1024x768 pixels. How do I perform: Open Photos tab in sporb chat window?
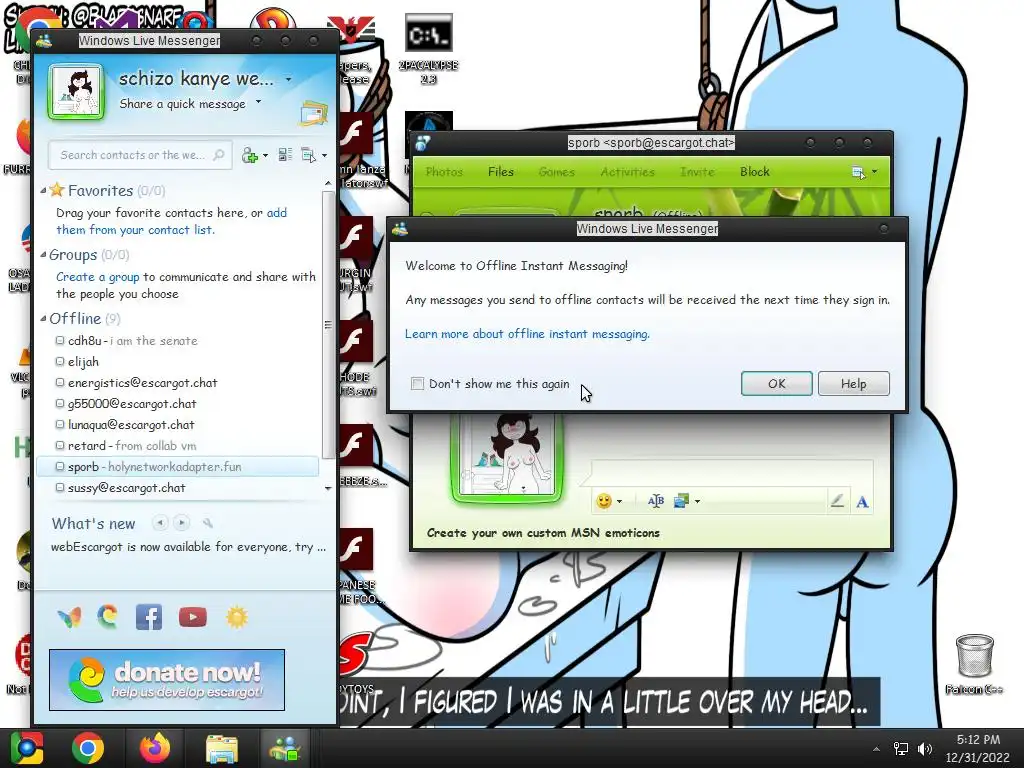pyautogui.click(x=444, y=172)
